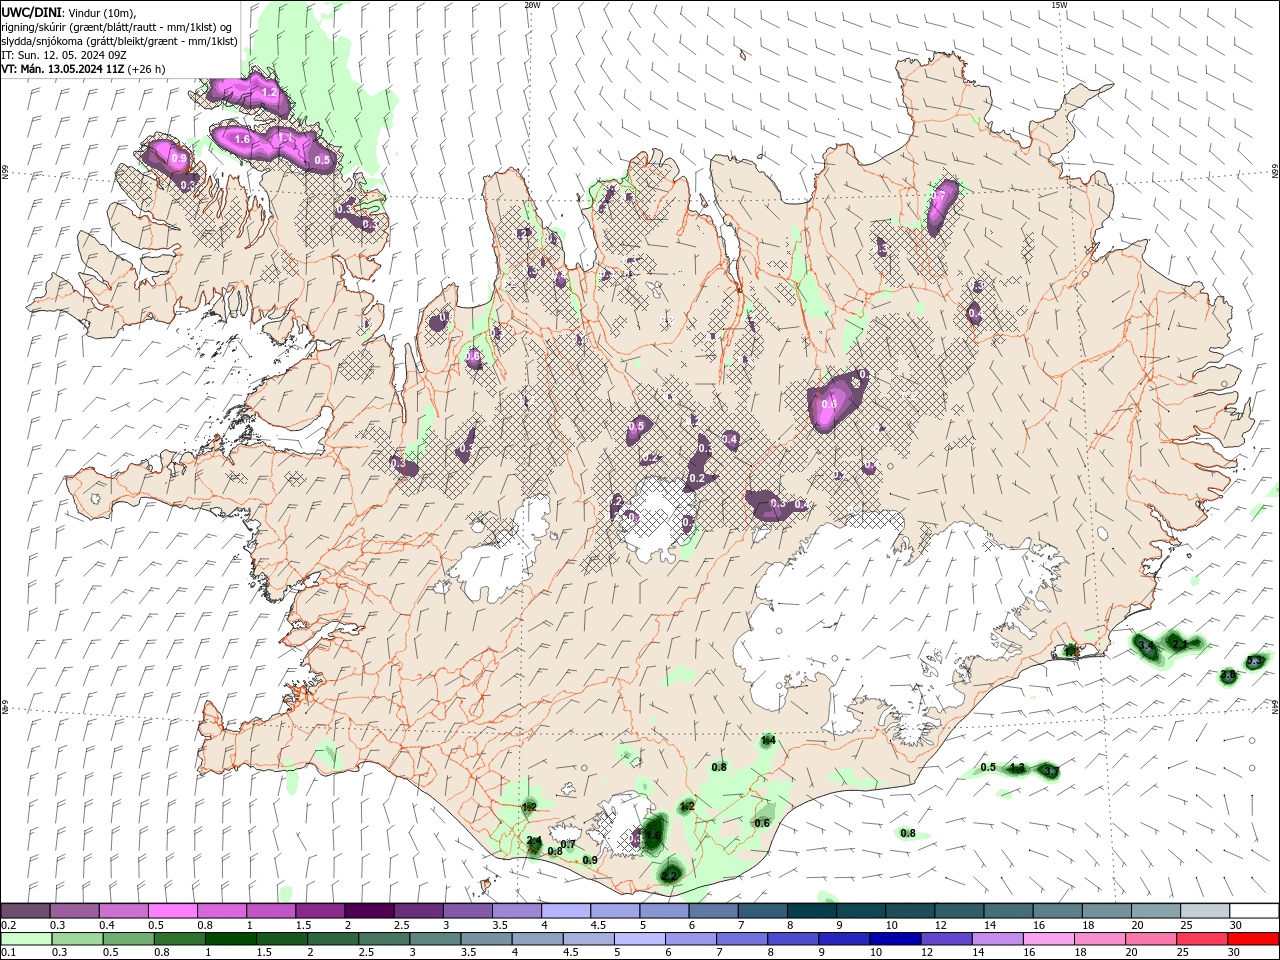
Task: Select the 10 dark teal swatch in top row
Action: 910,911
